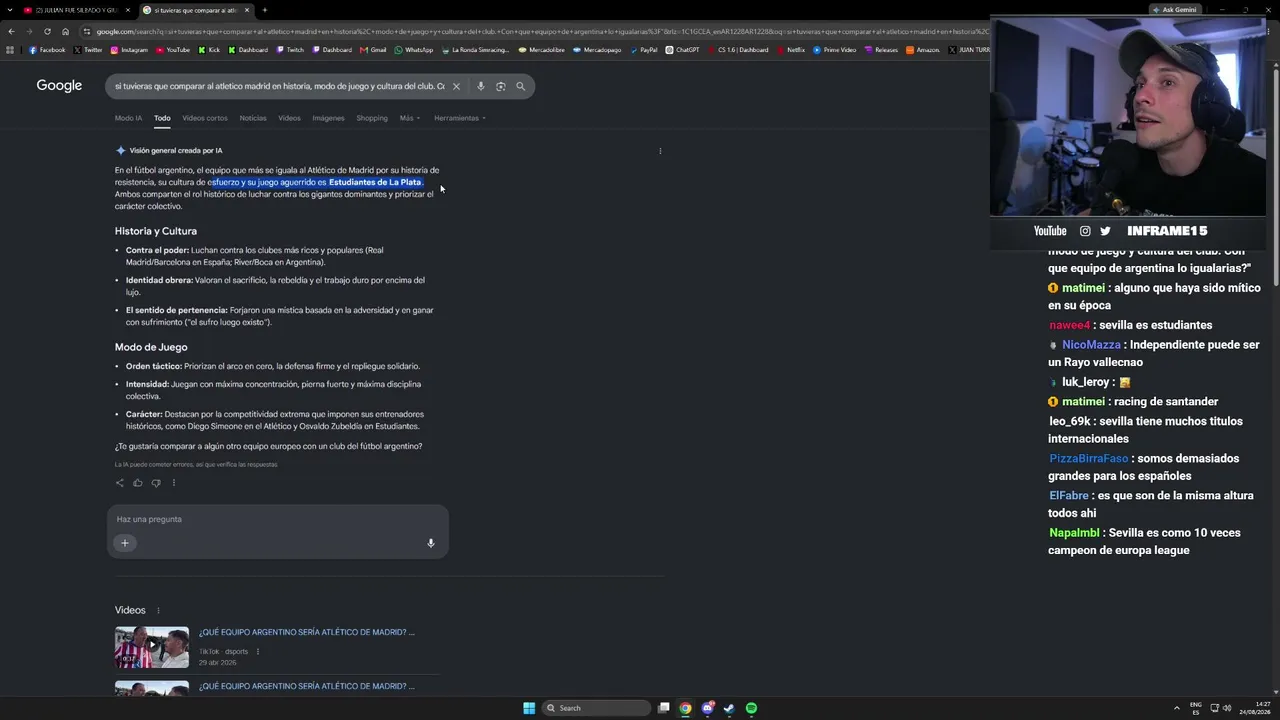Click the Windows taskbar Search box
This screenshot has width=1280, height=720.
tap(598, 708)
